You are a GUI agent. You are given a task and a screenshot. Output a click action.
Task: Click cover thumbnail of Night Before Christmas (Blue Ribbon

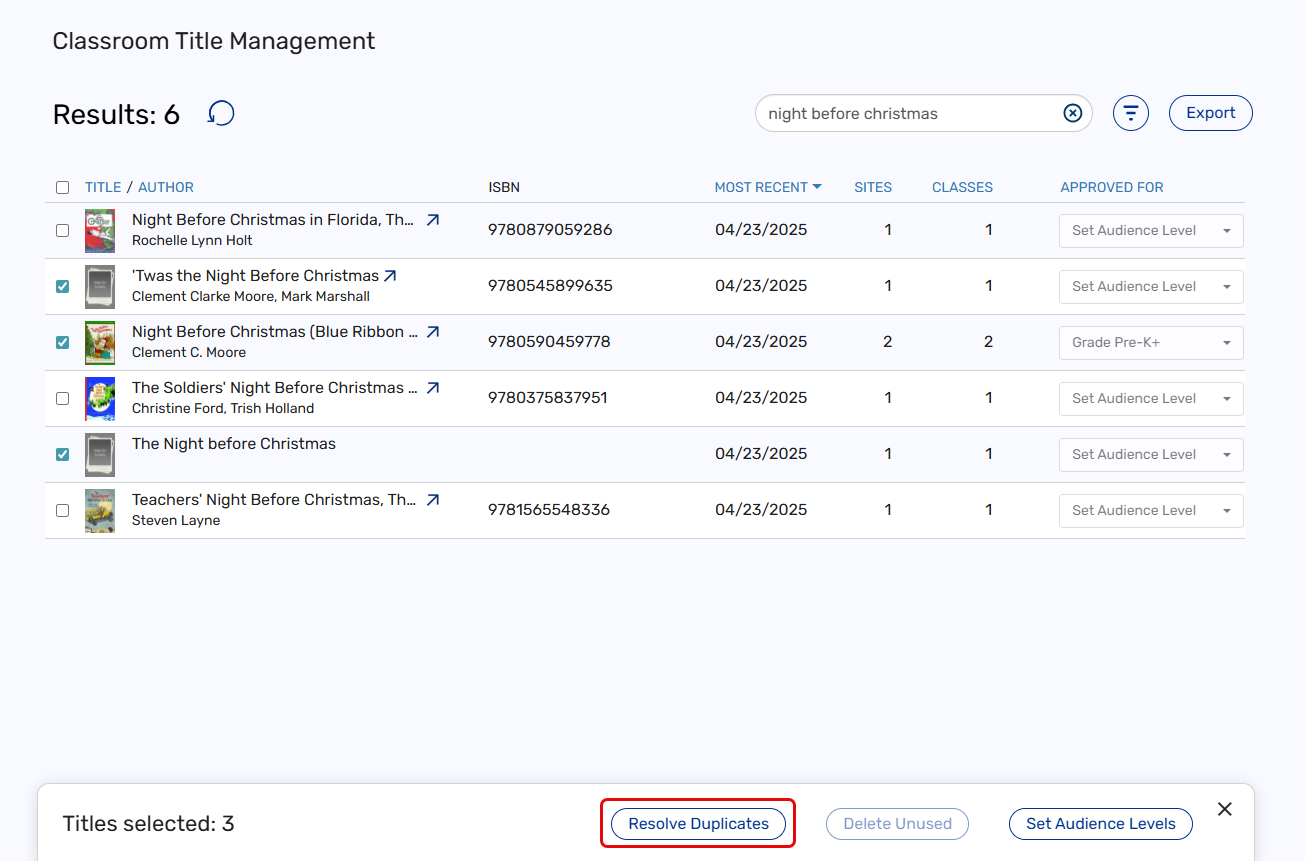(100, 342)
